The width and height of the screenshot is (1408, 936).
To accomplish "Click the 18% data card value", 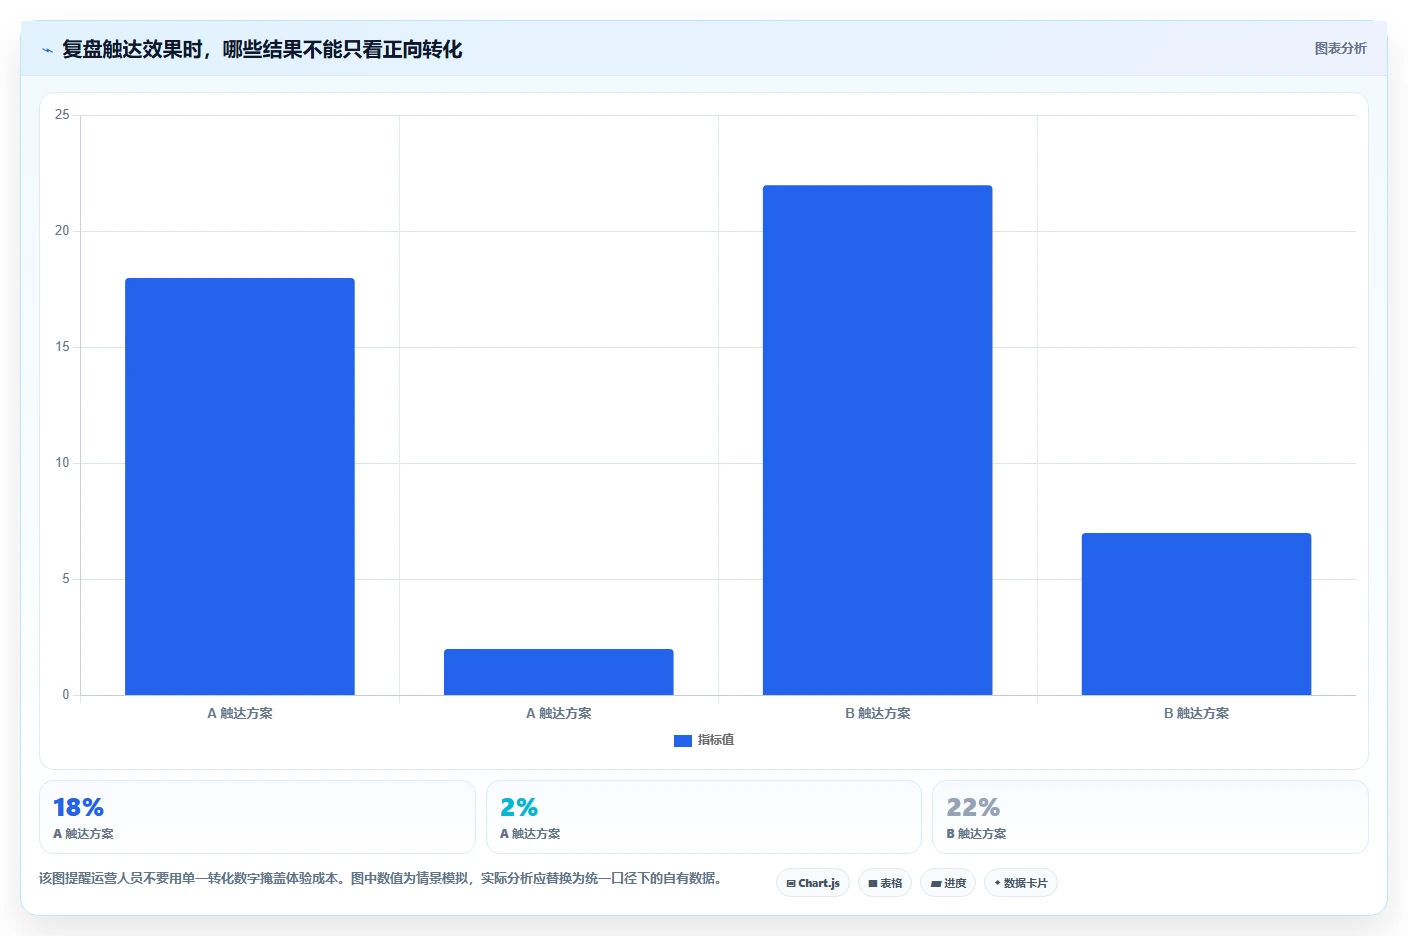I will [78, 807].
